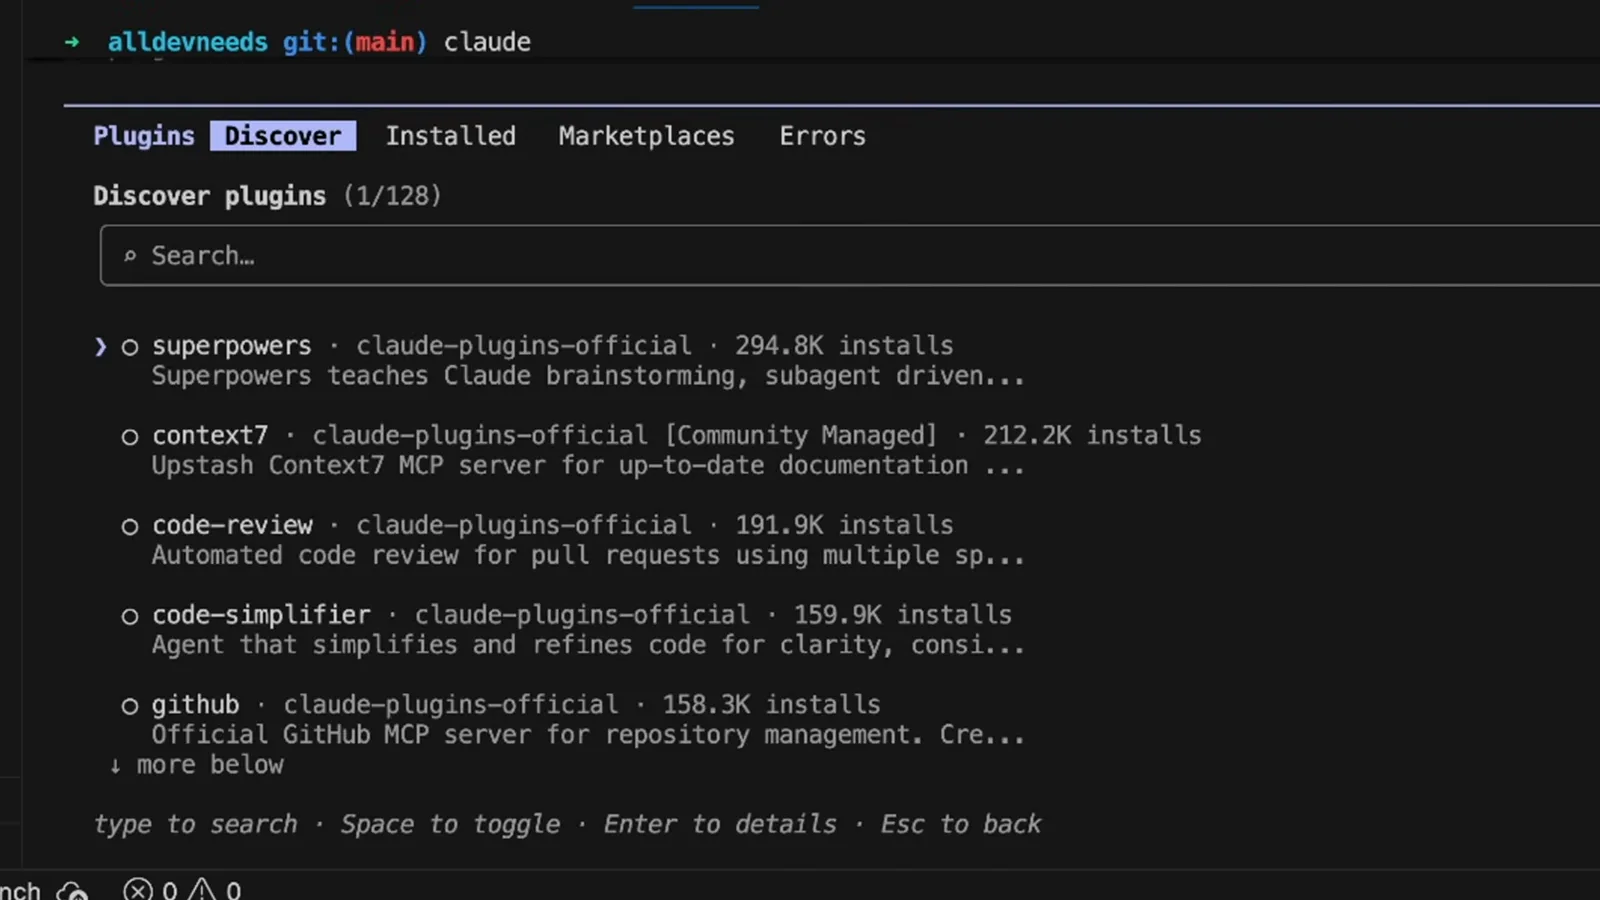Toggle the code-review plugin circle
This screenshot has height=900, width=1600.
pyautogui.click(x=130, y=527)
